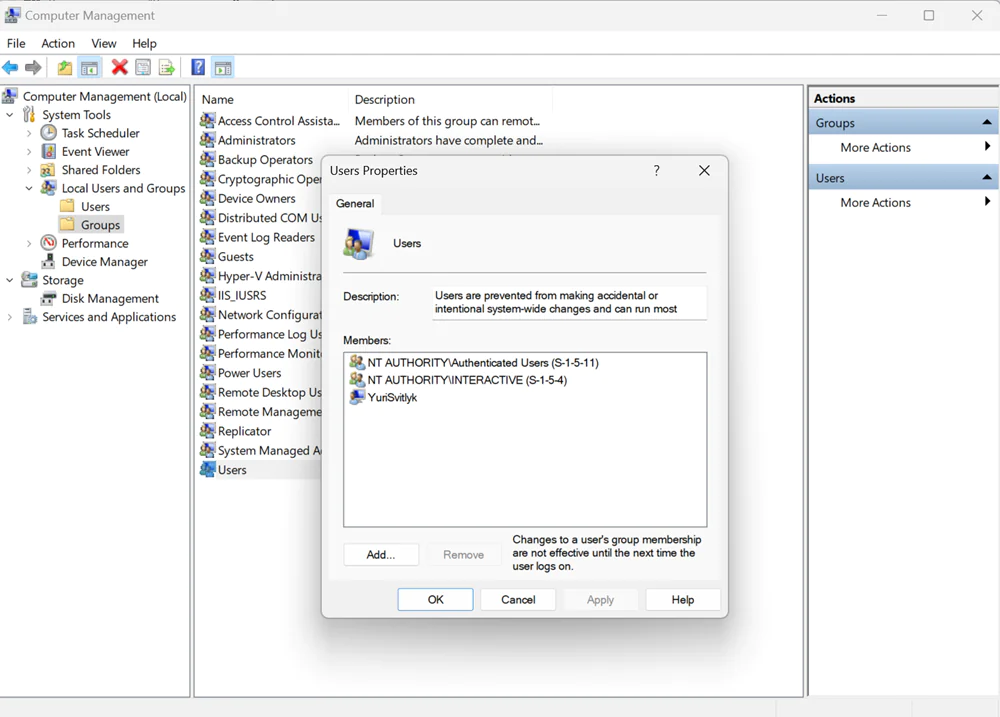The width and height of the screenshot is (1000, 717).
Task: Click the Properties toolbar icon
Action: (x=143, y=67)
